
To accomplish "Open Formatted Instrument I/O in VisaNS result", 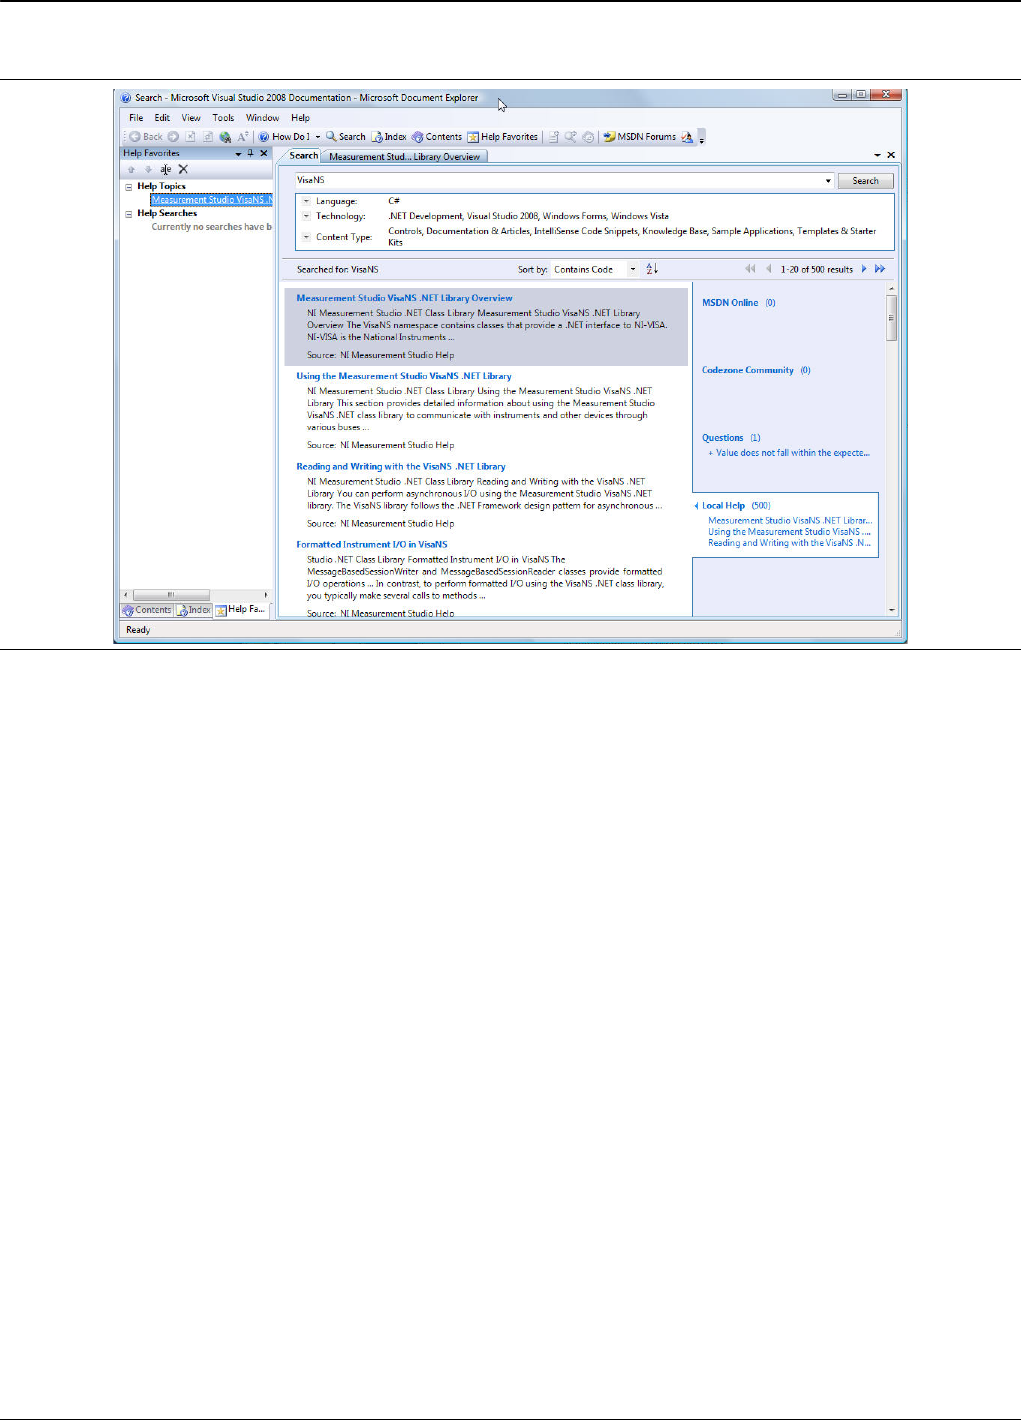I will [372, 545].
